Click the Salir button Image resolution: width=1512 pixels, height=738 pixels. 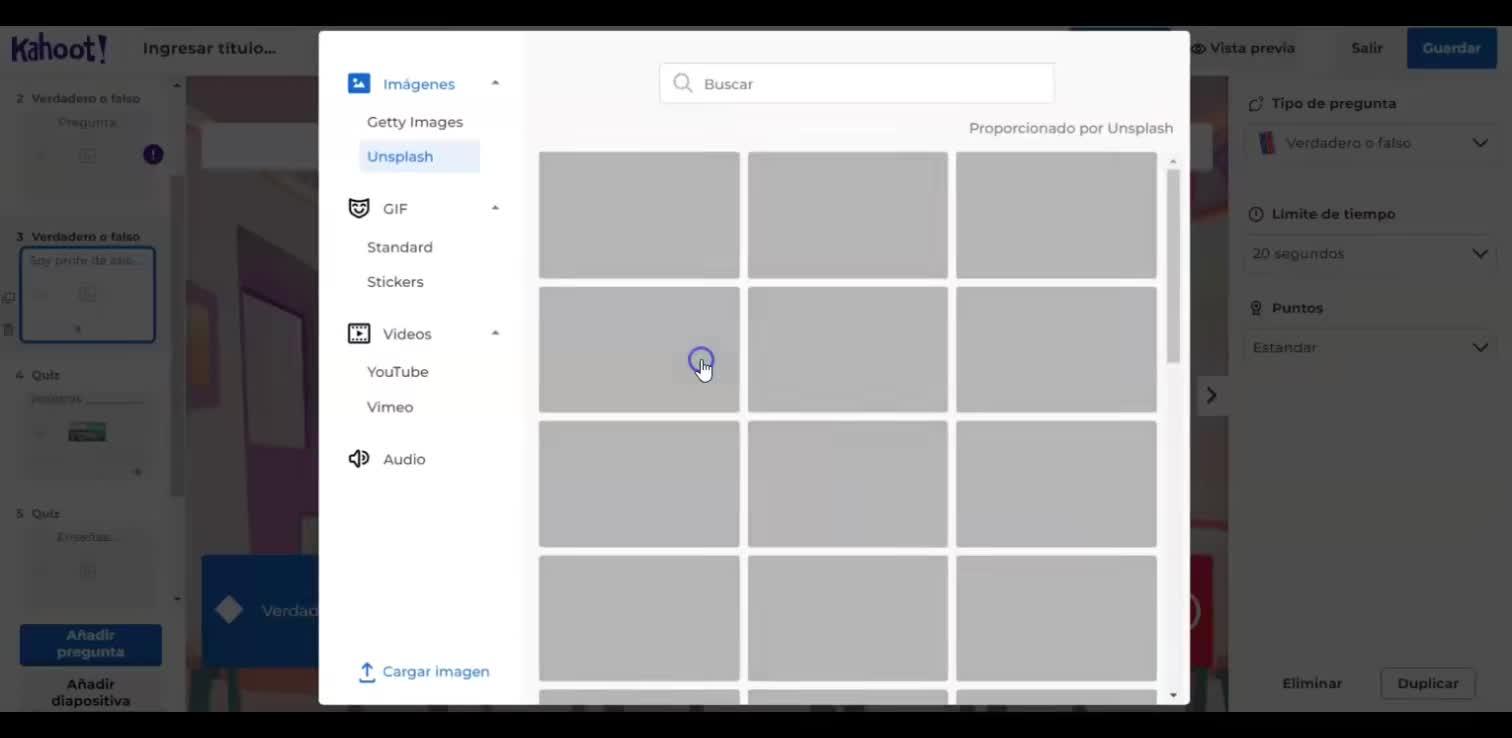point(1367,48)
